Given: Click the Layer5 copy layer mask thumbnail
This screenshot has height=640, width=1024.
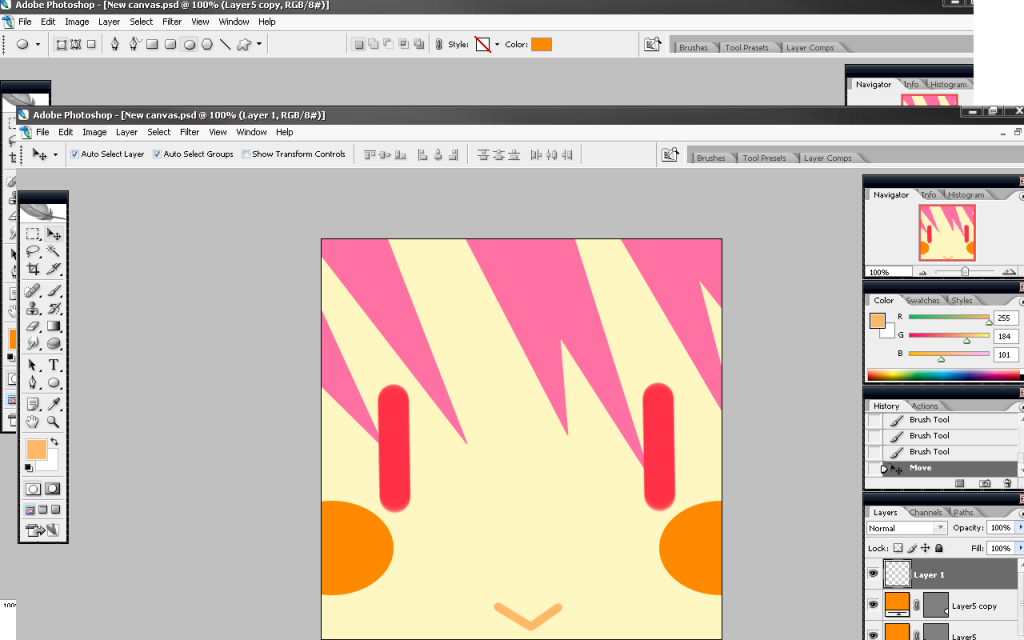Looking at the screenshot, I should coord(935,605).
